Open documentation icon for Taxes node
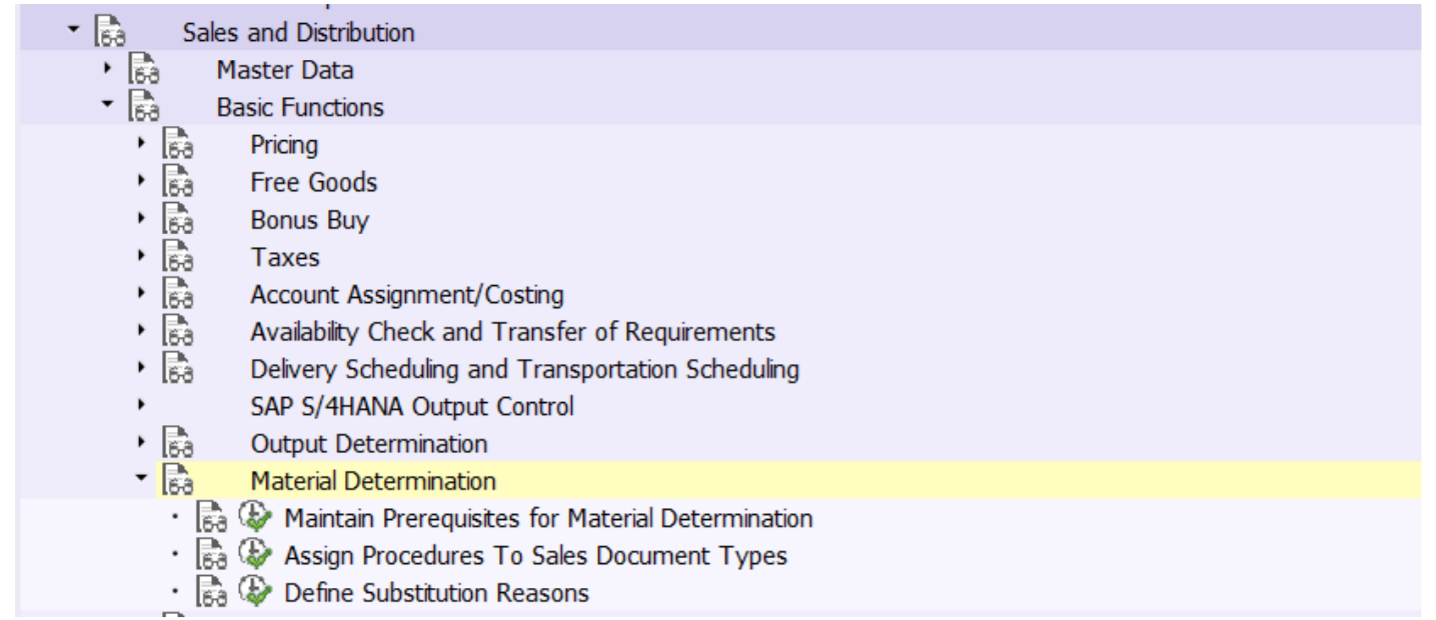 177,258
